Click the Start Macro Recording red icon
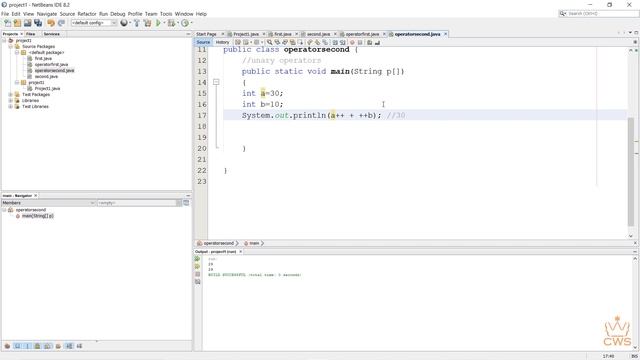Screen dimensions: 640x360 (352, 42)
